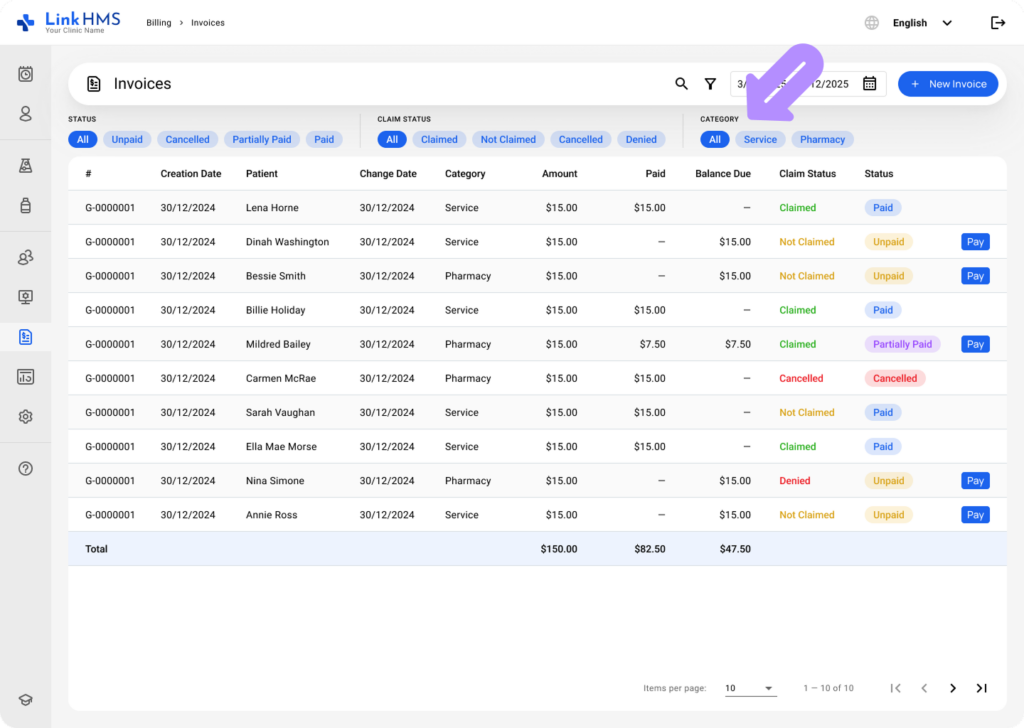
Task: Open the items per page dropdown
Action: (x=750, y=688)
